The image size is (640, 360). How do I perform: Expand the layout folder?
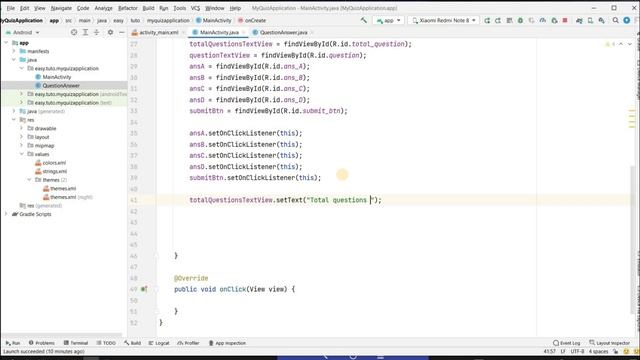pos(22,137)
